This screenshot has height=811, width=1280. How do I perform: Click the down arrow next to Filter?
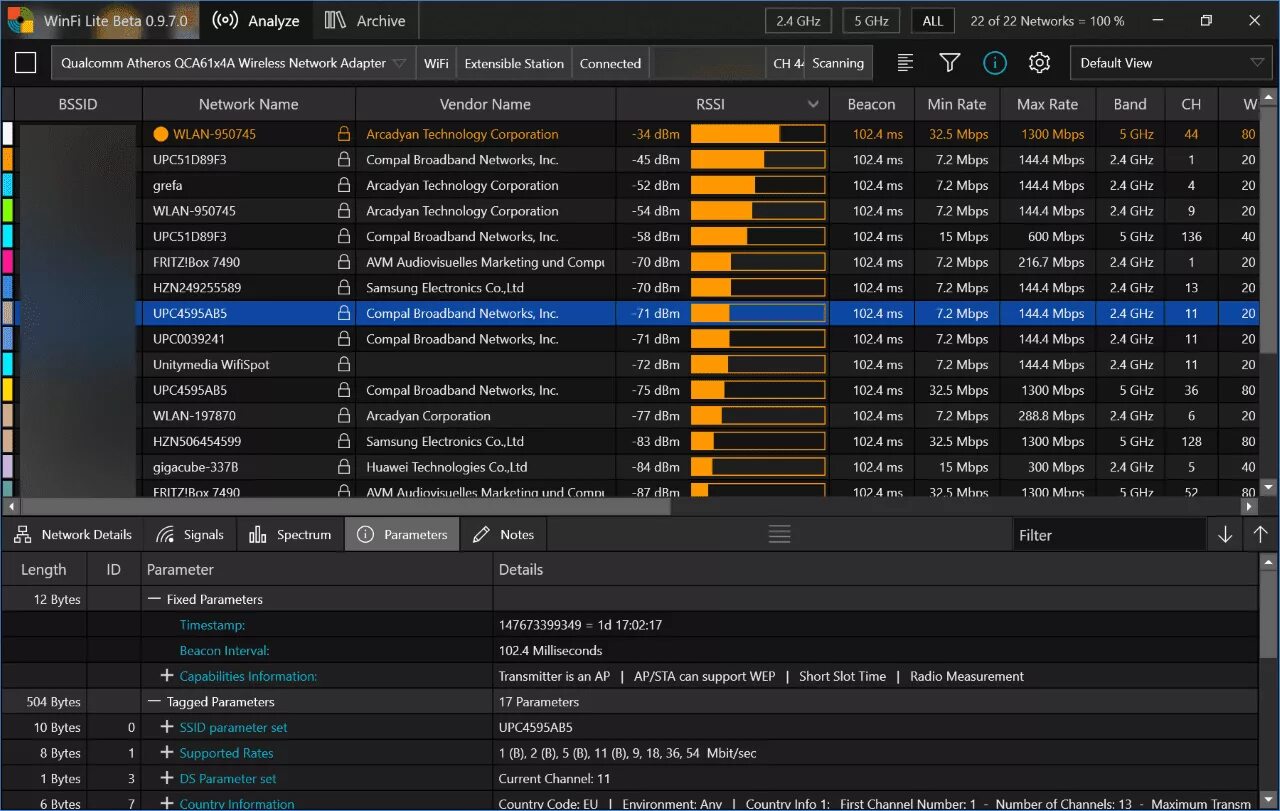[x=1225, y=535]
